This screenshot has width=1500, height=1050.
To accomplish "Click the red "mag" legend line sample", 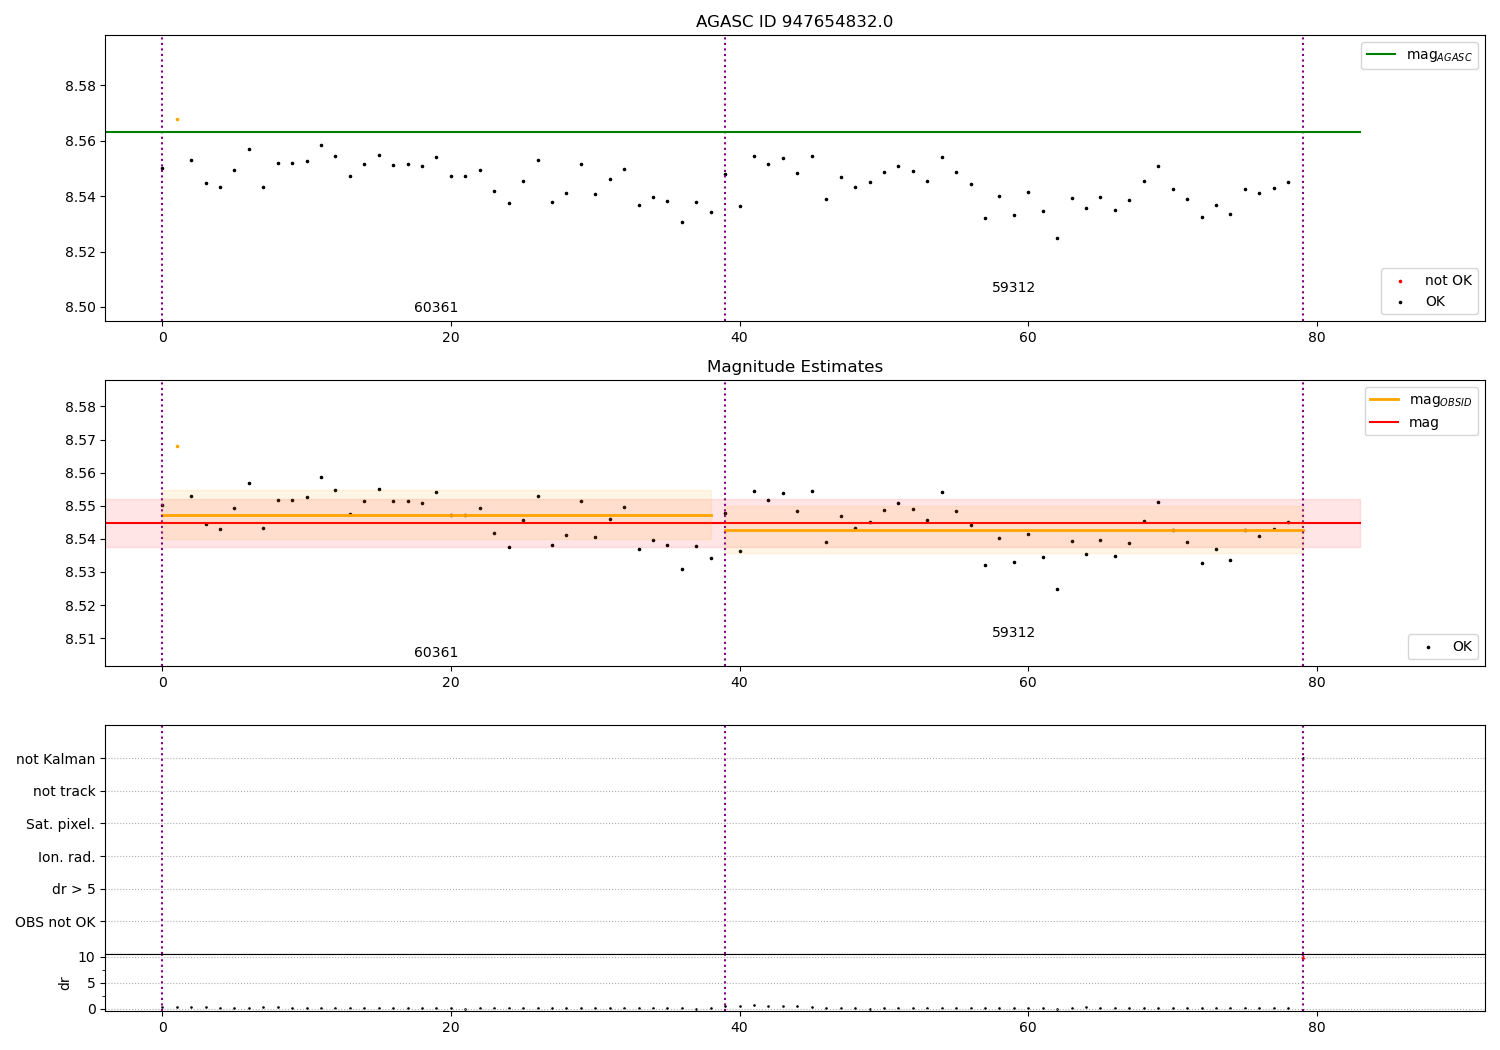I will [1385, 423].
